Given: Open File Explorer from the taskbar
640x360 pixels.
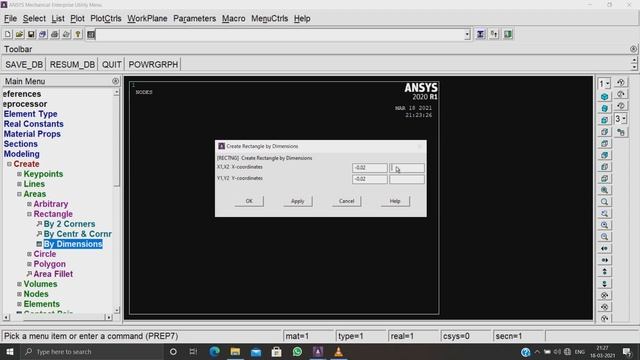Looking at the screenshot, I should [x=235, y=351].
